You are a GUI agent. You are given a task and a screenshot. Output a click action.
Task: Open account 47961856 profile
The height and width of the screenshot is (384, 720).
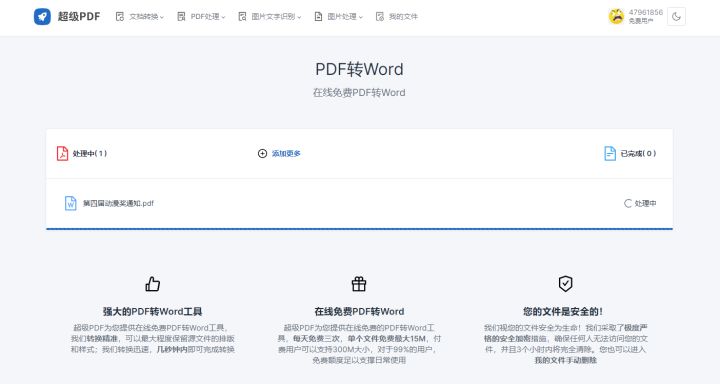pyautogui.click(x=646, y=12)
